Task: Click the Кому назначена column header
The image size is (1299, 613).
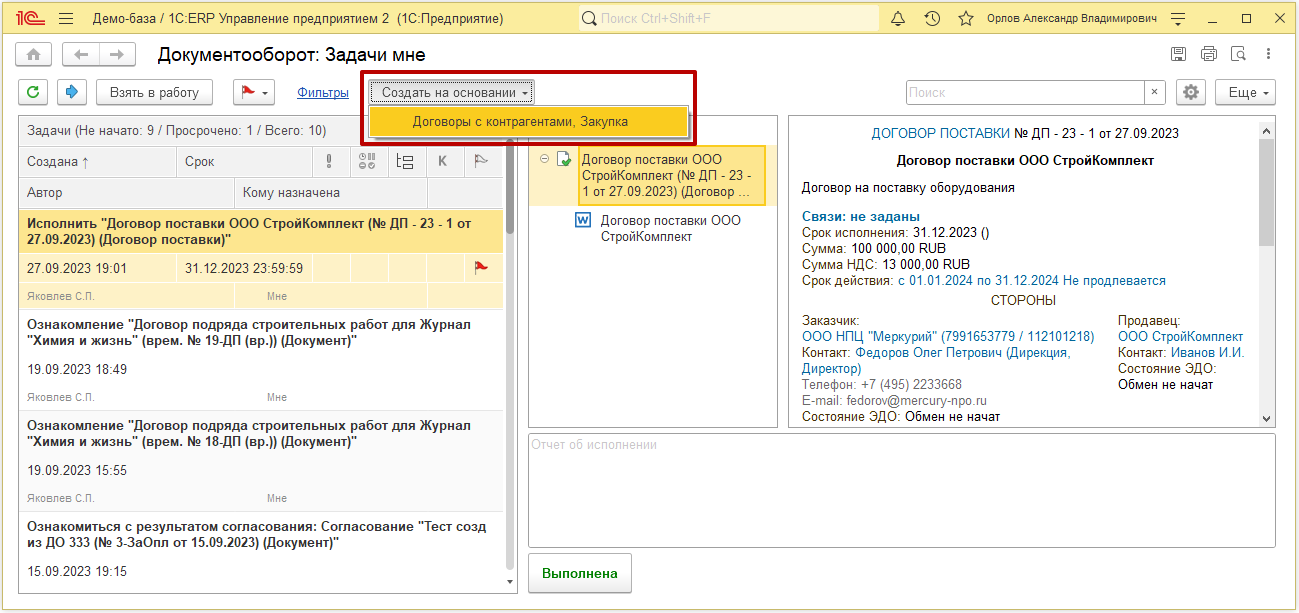Action: [331, 192]
